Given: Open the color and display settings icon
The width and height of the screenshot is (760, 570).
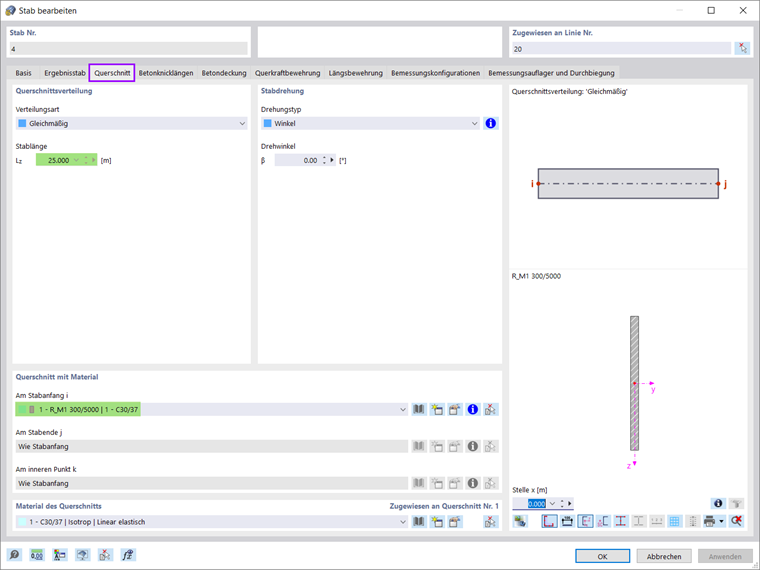Looking at the screenshot, I should tap(60, 554).
